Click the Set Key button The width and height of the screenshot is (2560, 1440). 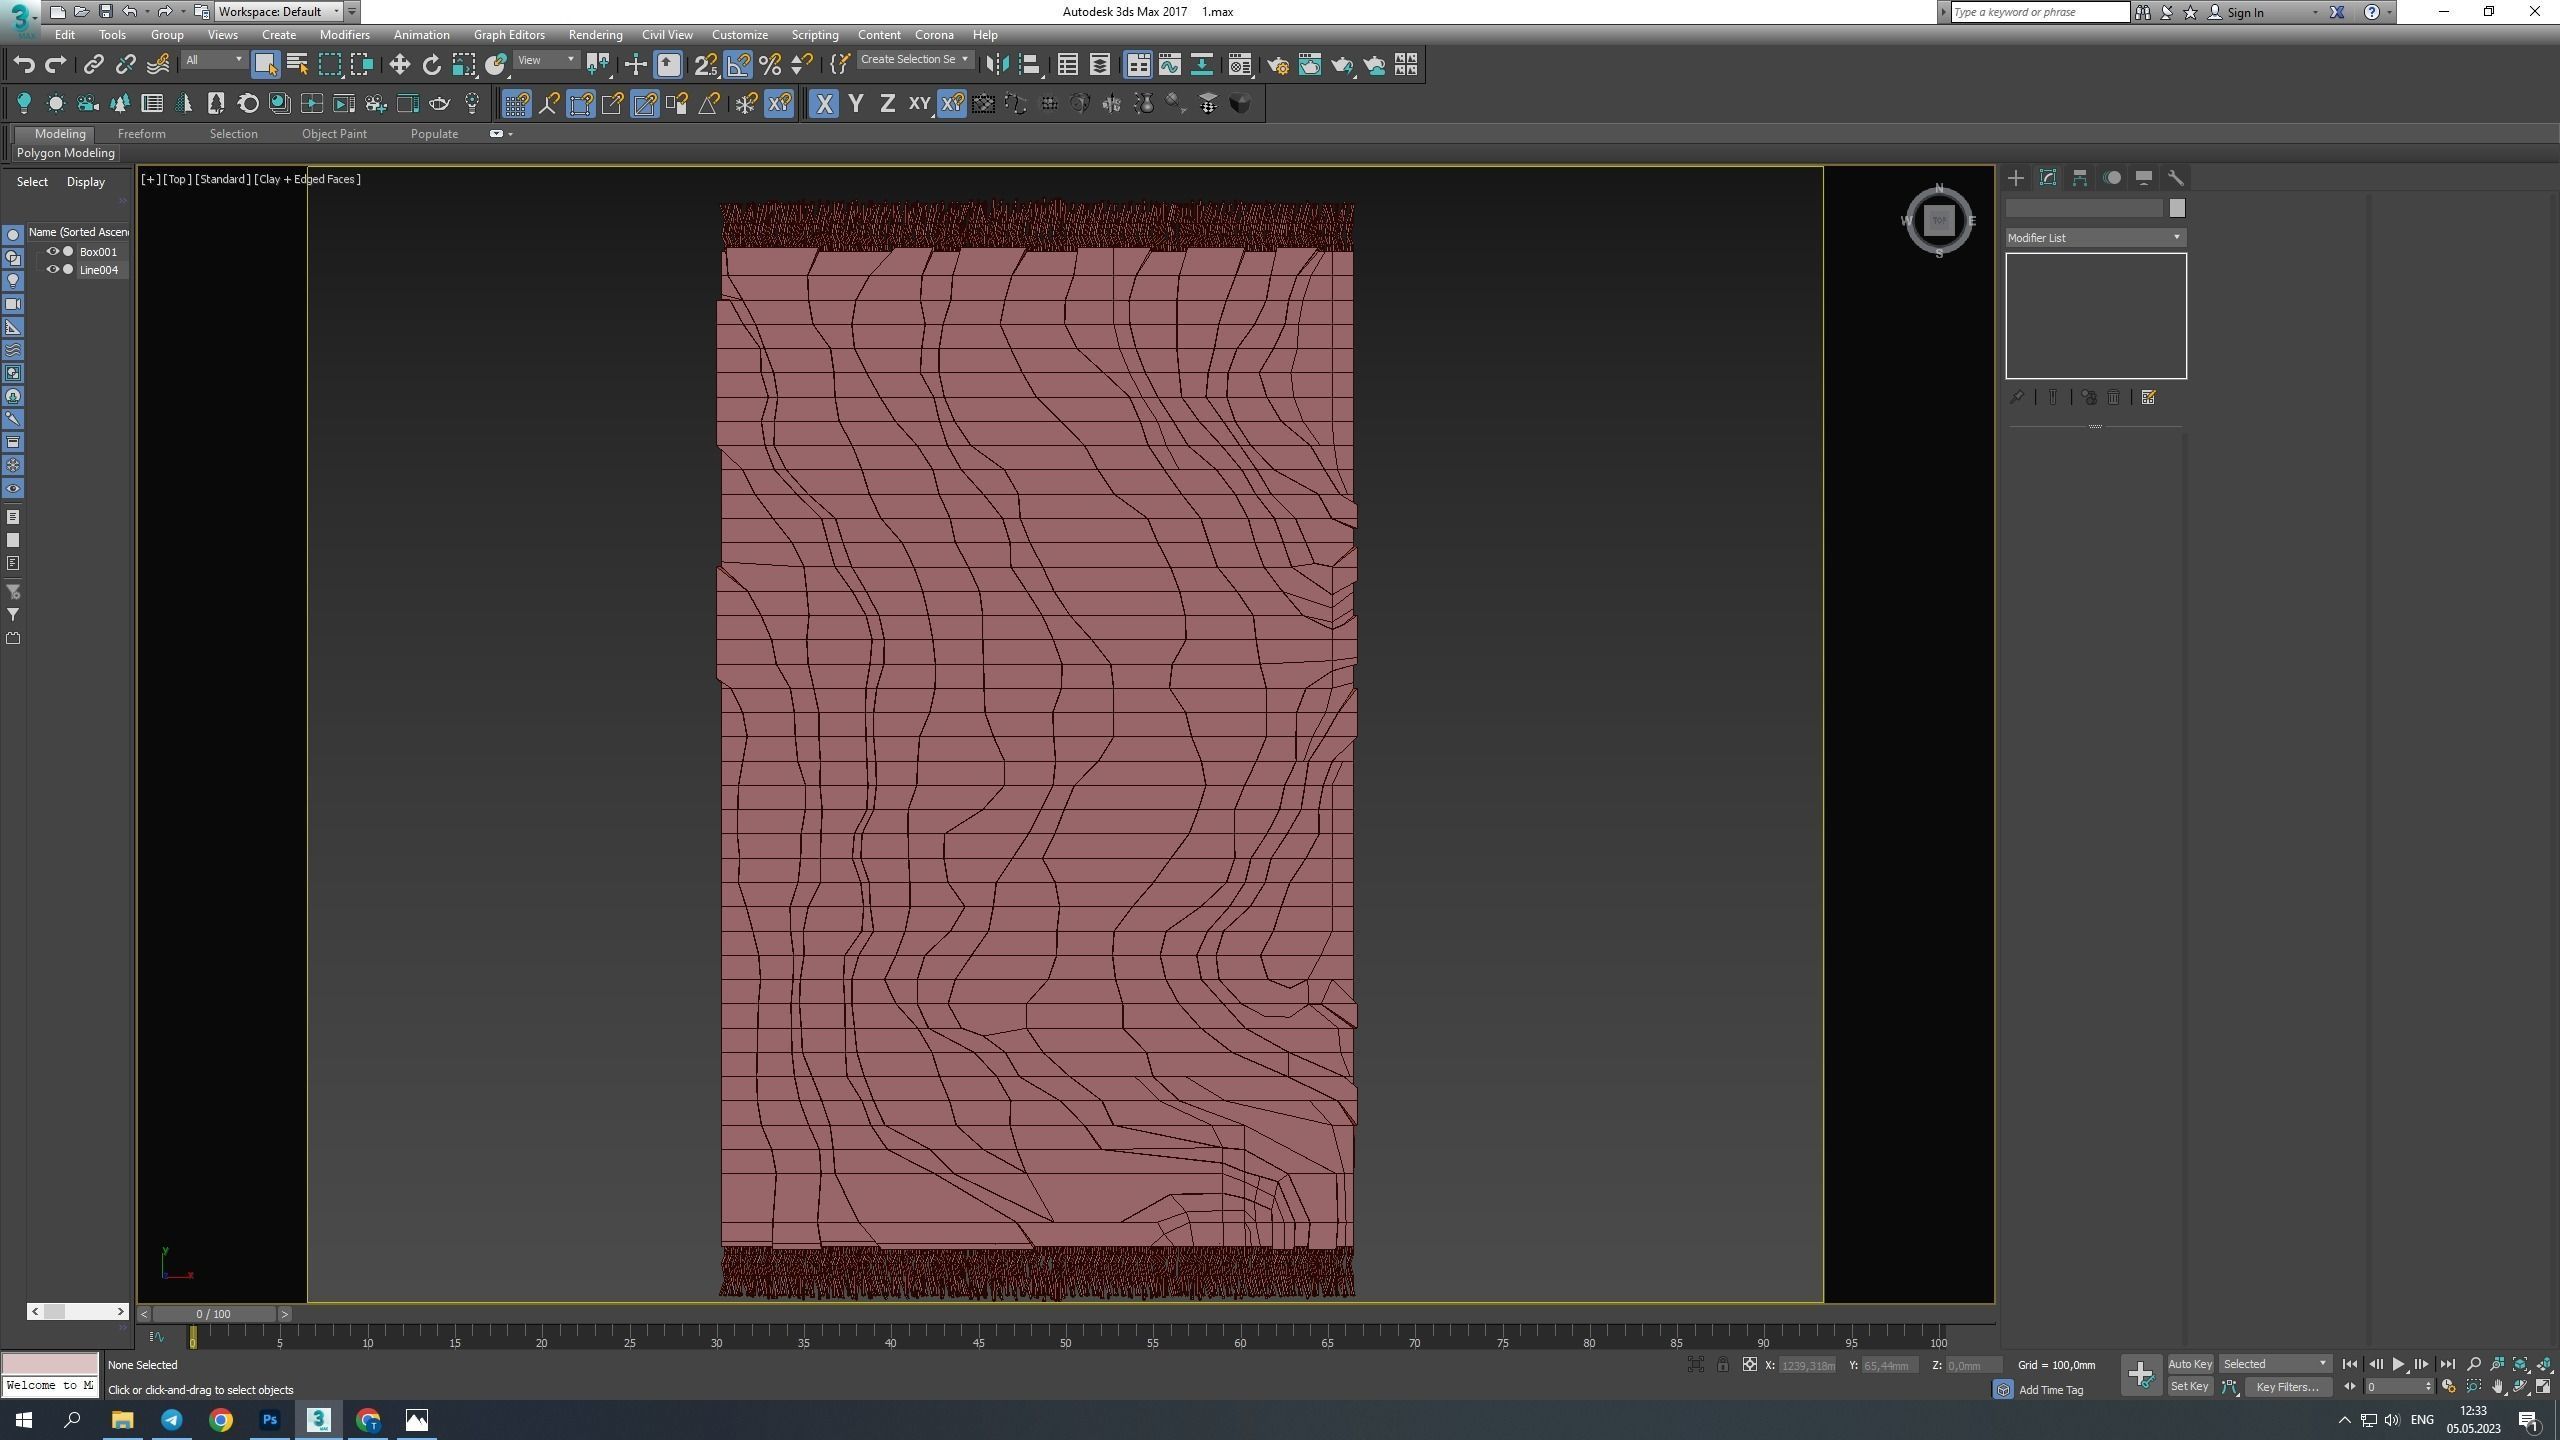pyautogui.click(x=2189, y=1387)
